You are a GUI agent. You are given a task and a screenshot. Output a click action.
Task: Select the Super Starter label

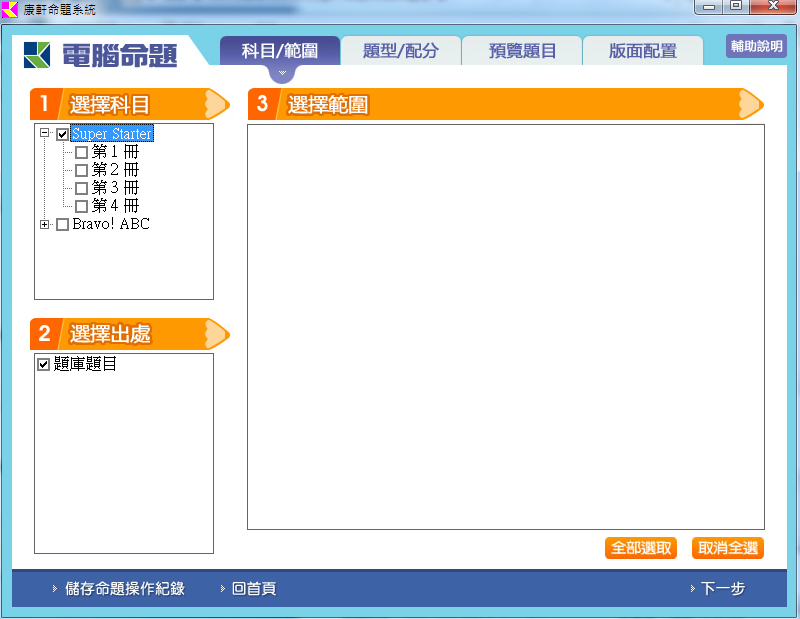click(x=112, y=134)
